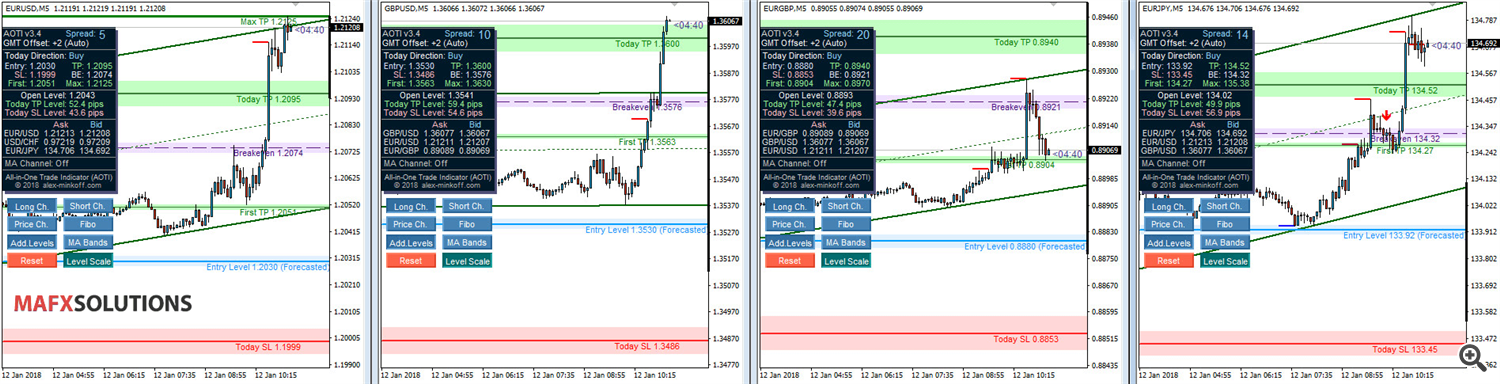1500x384 pixels.
Task: Click the 'Today TP 0.8940' label
Action: tap(1025, 42)
